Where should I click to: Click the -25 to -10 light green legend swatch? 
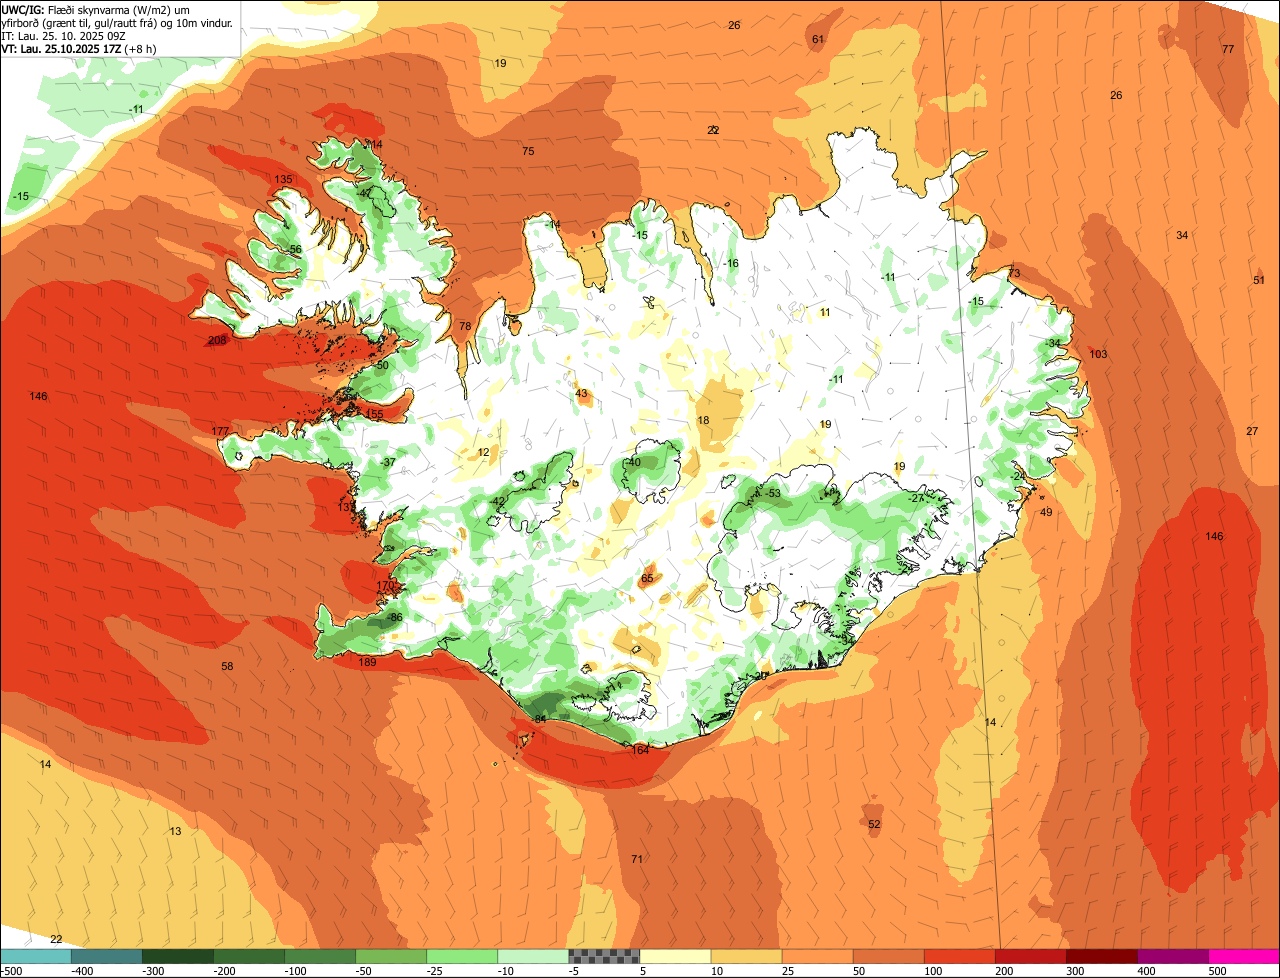(x=462, y=956)
